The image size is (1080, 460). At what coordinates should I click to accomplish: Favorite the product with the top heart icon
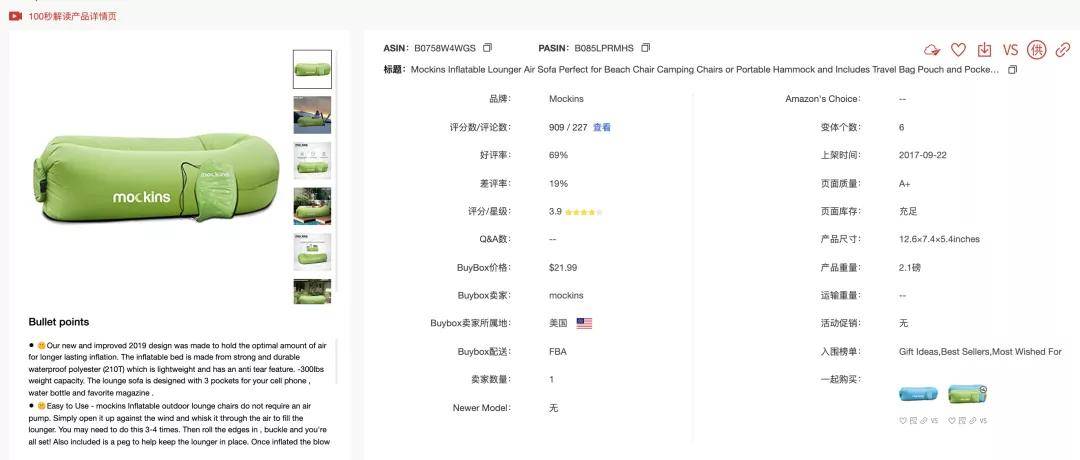pyautogui.click(x=958, y=50)
